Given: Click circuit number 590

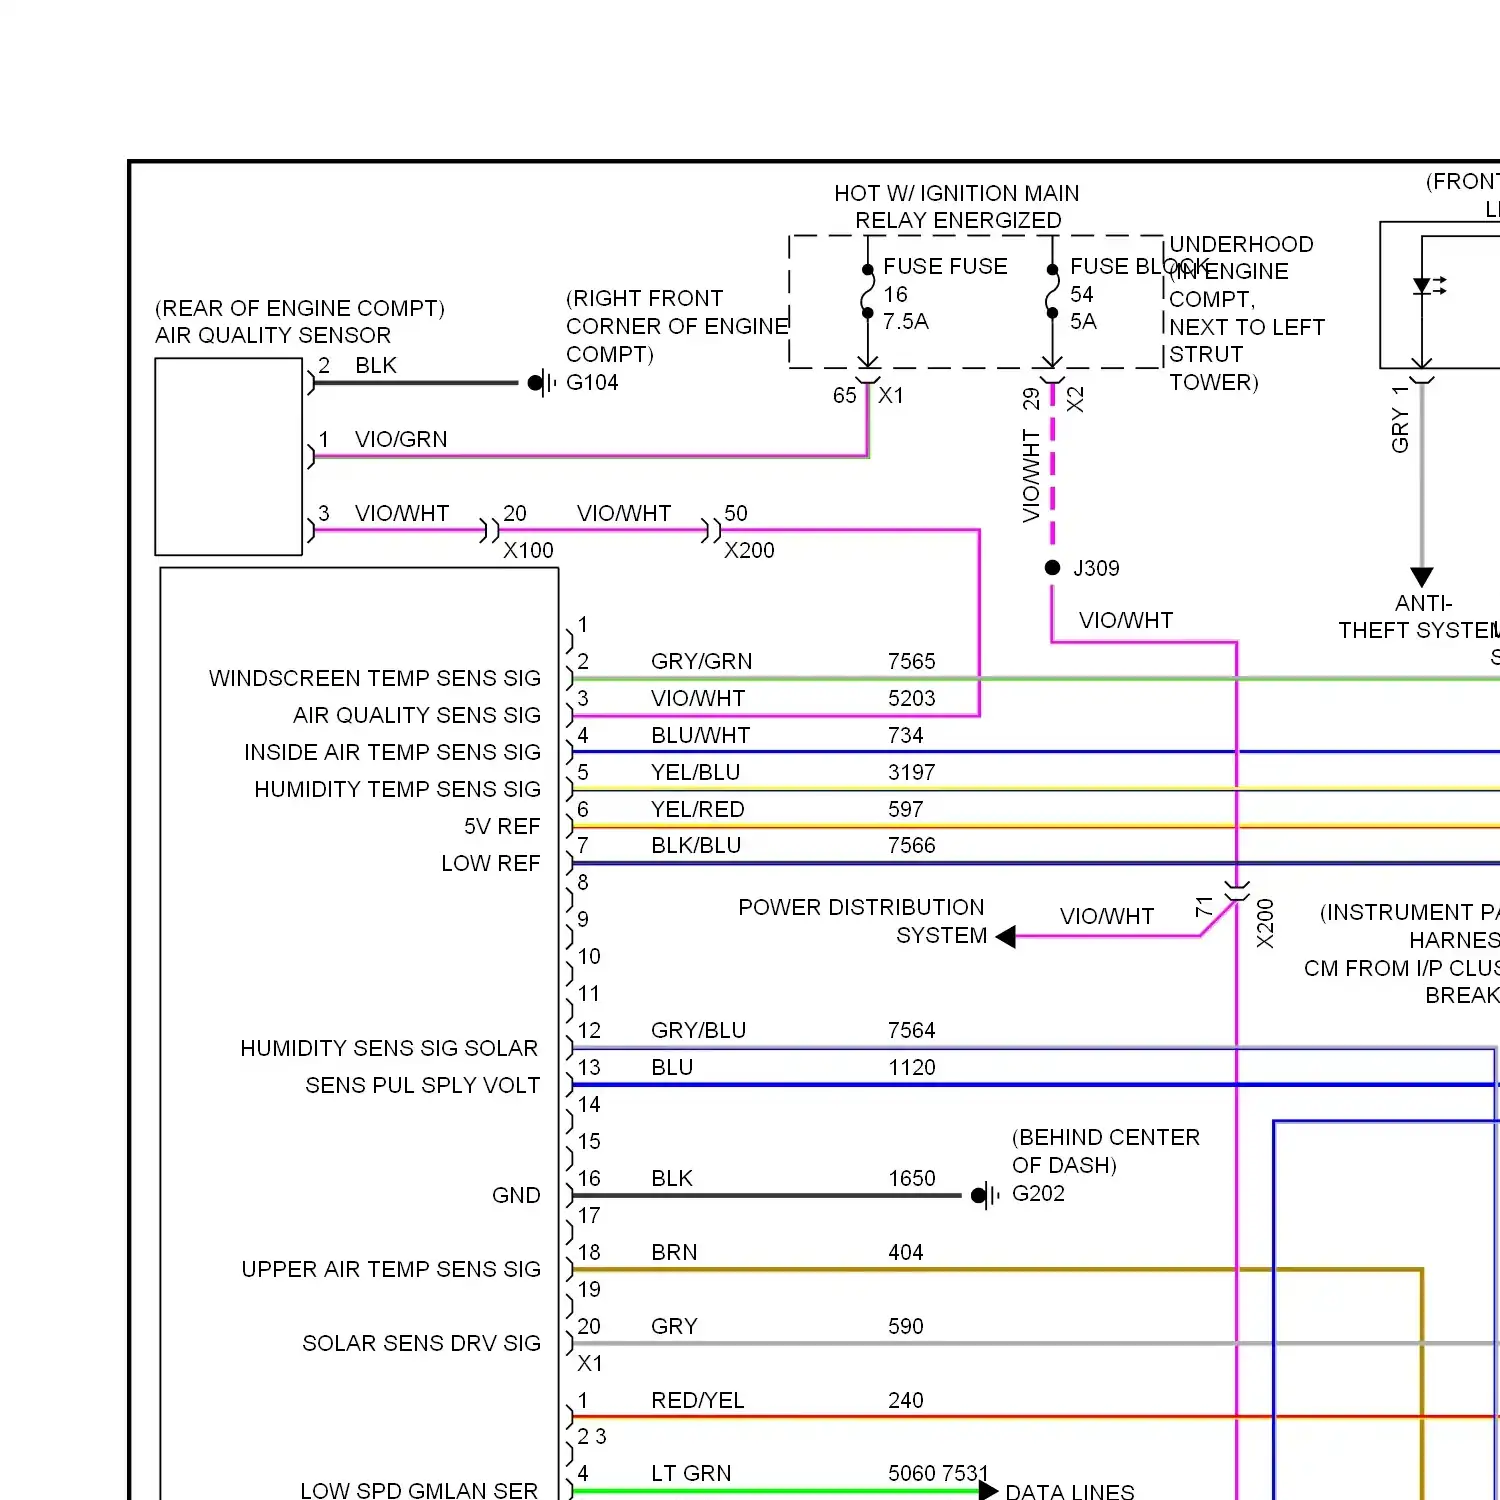Looking at the screenshot, I should pos(905,1326).
